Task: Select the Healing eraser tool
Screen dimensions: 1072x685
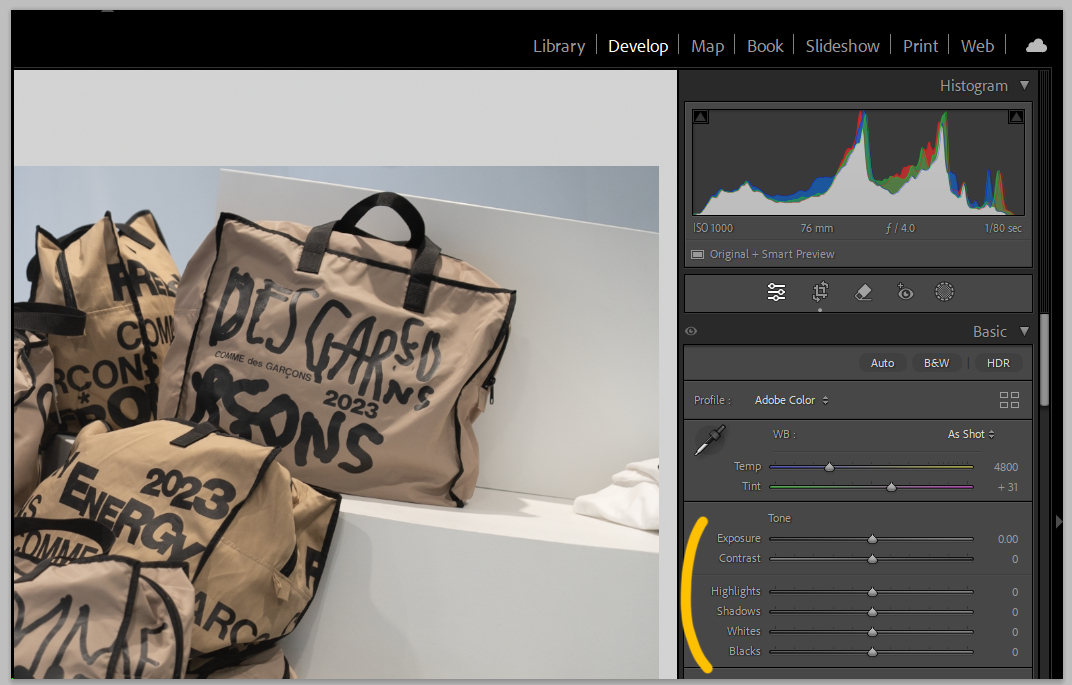Action: pos(863,293)
